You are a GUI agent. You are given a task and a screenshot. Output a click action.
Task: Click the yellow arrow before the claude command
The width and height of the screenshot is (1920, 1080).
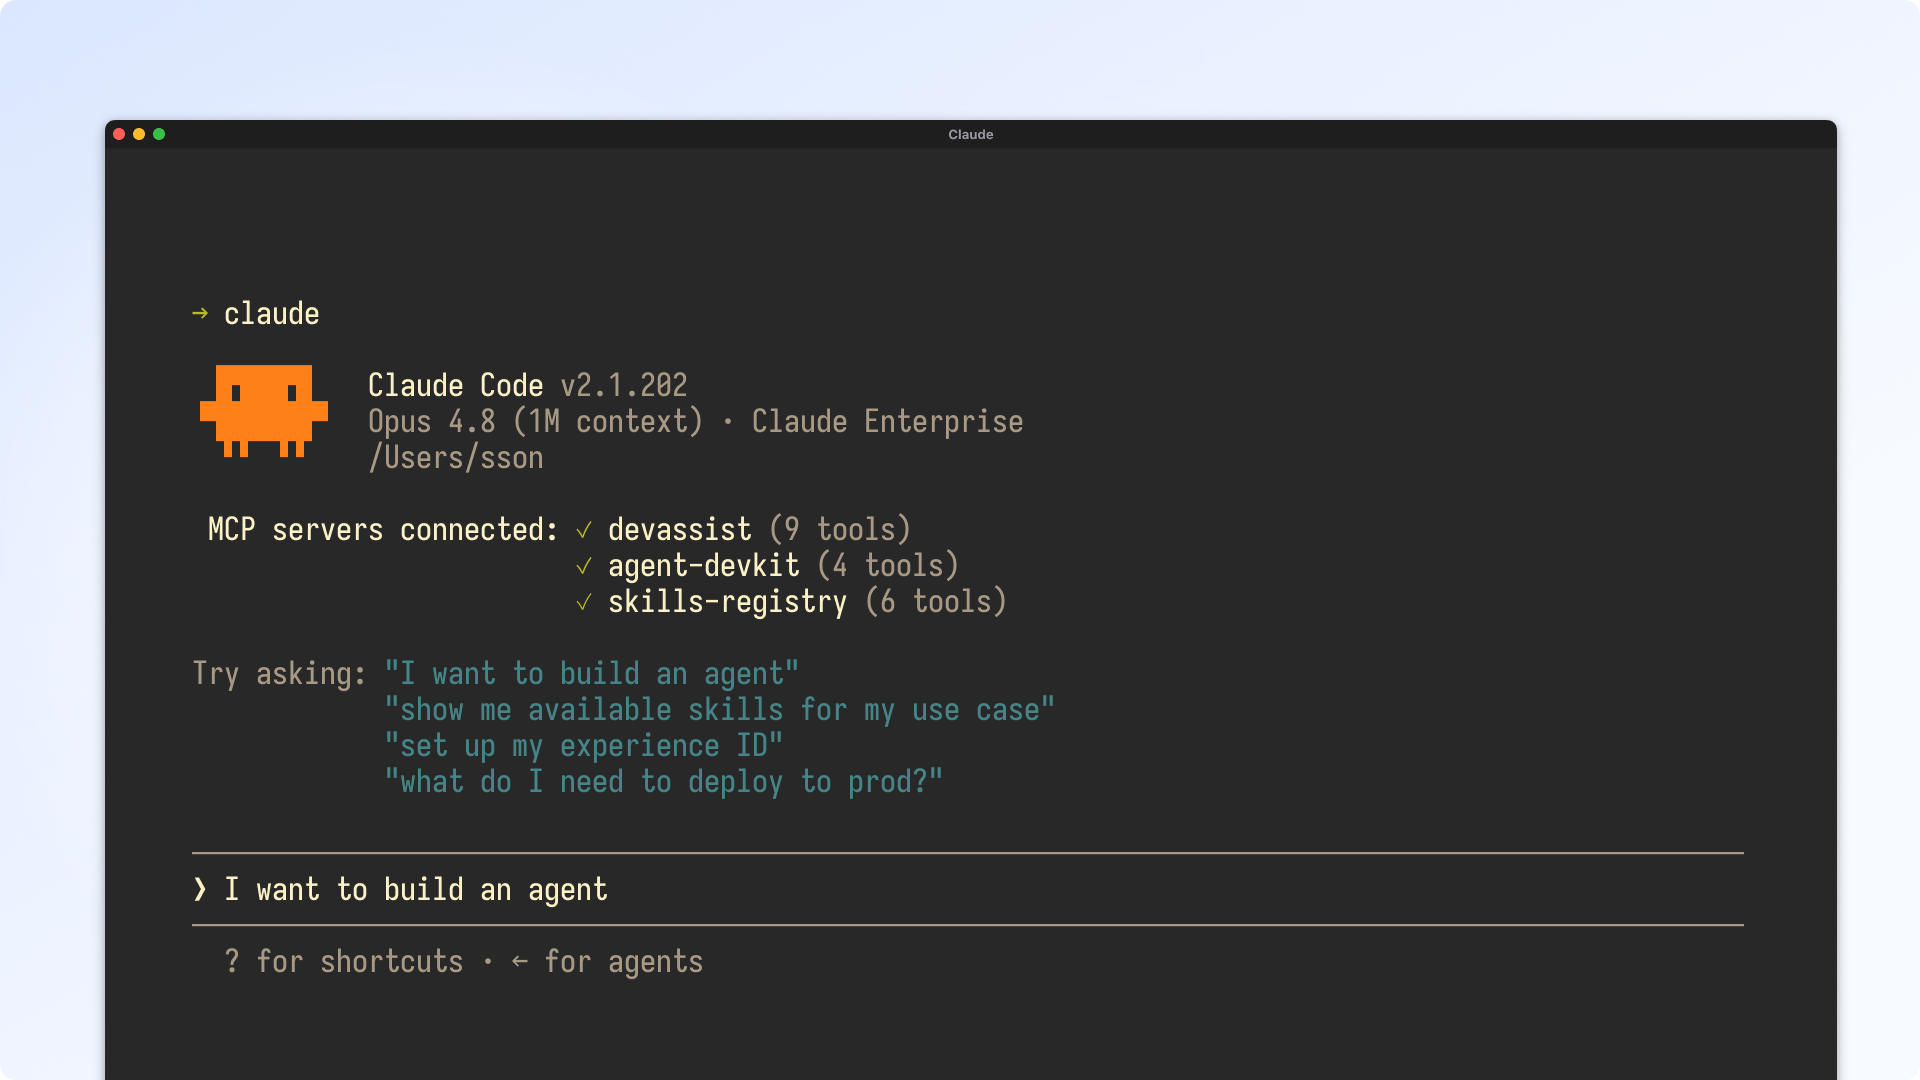point(200,314)
